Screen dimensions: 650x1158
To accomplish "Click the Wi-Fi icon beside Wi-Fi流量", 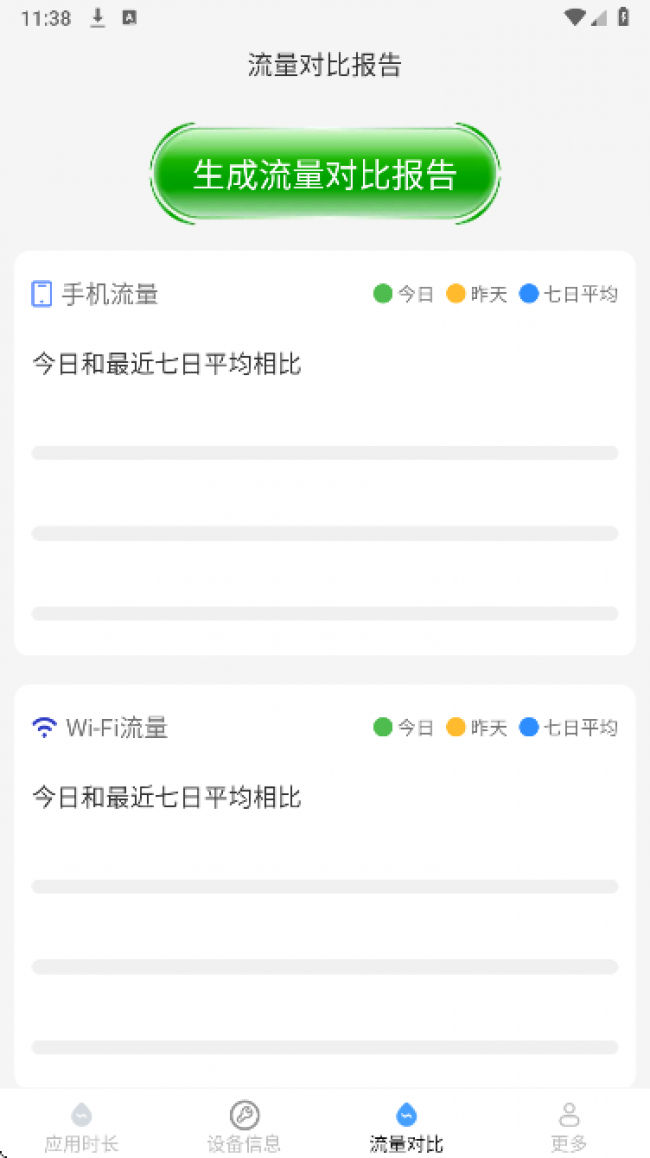I will 44,727.
